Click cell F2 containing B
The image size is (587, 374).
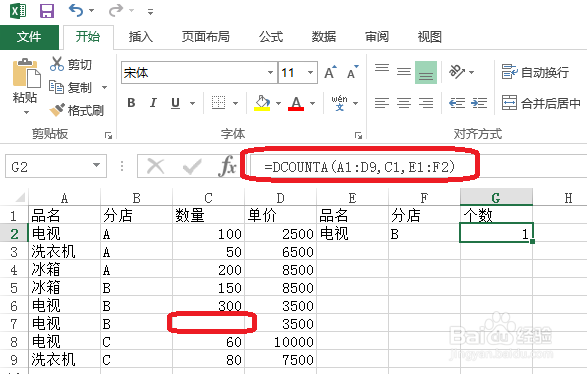coord(424,234)
